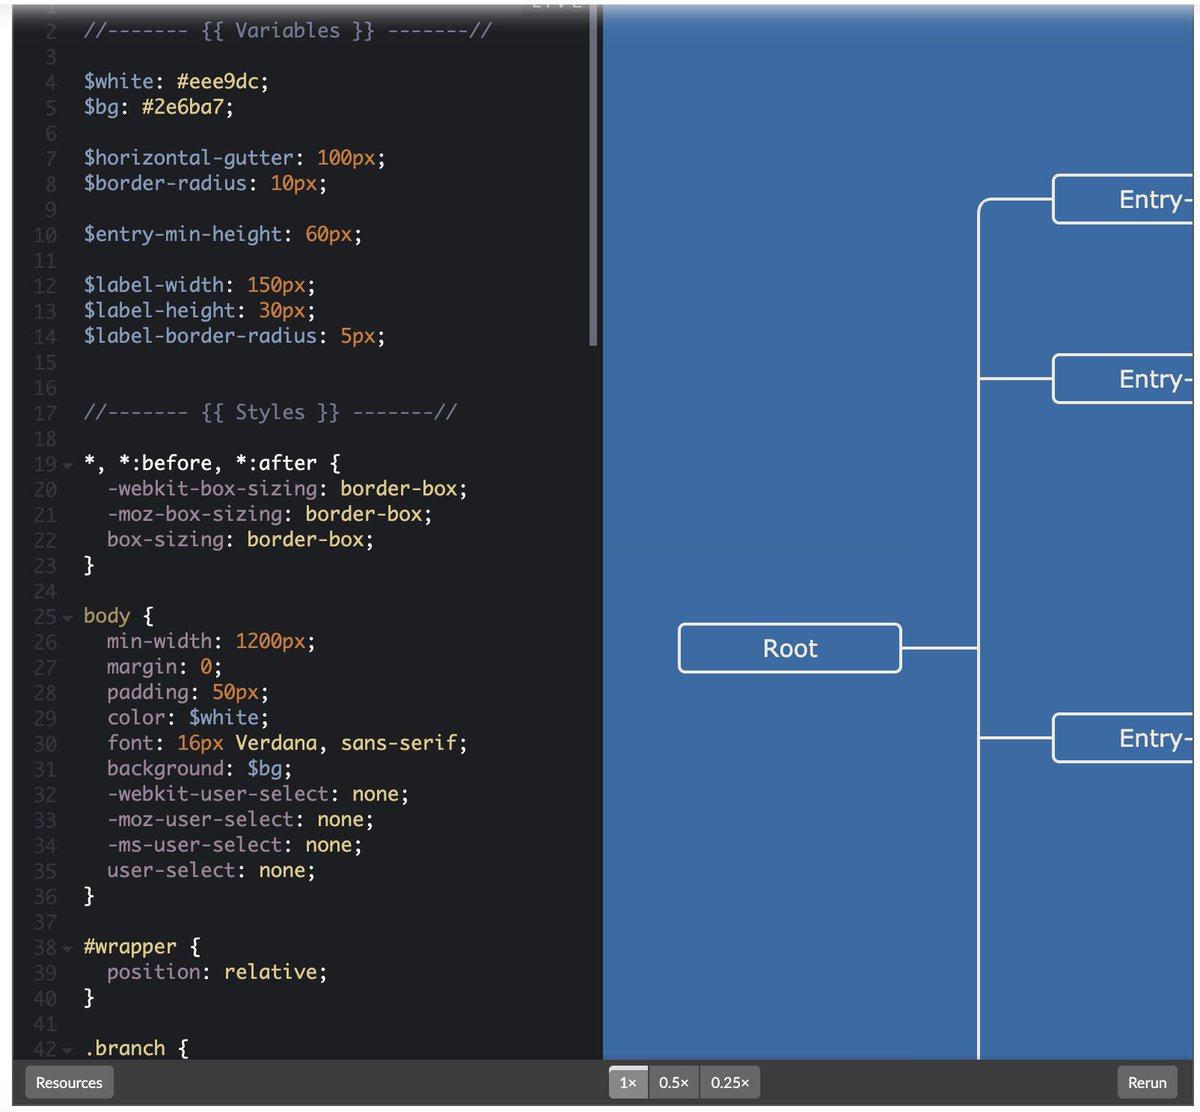This screenshot has width=1200, height=1112.
Task: Click the position: relative line
Action: [x=217, y=972]
